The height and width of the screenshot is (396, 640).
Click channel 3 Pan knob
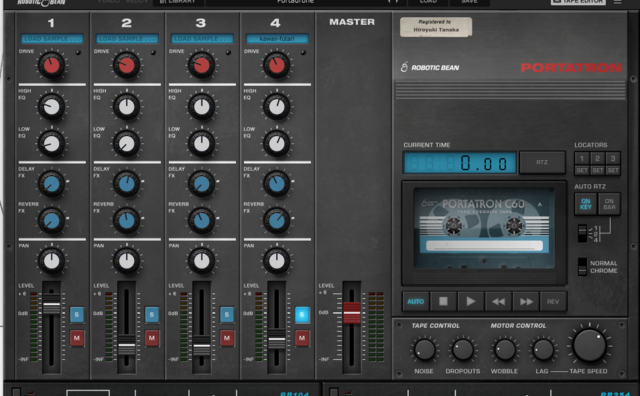(x=202, y=261)
